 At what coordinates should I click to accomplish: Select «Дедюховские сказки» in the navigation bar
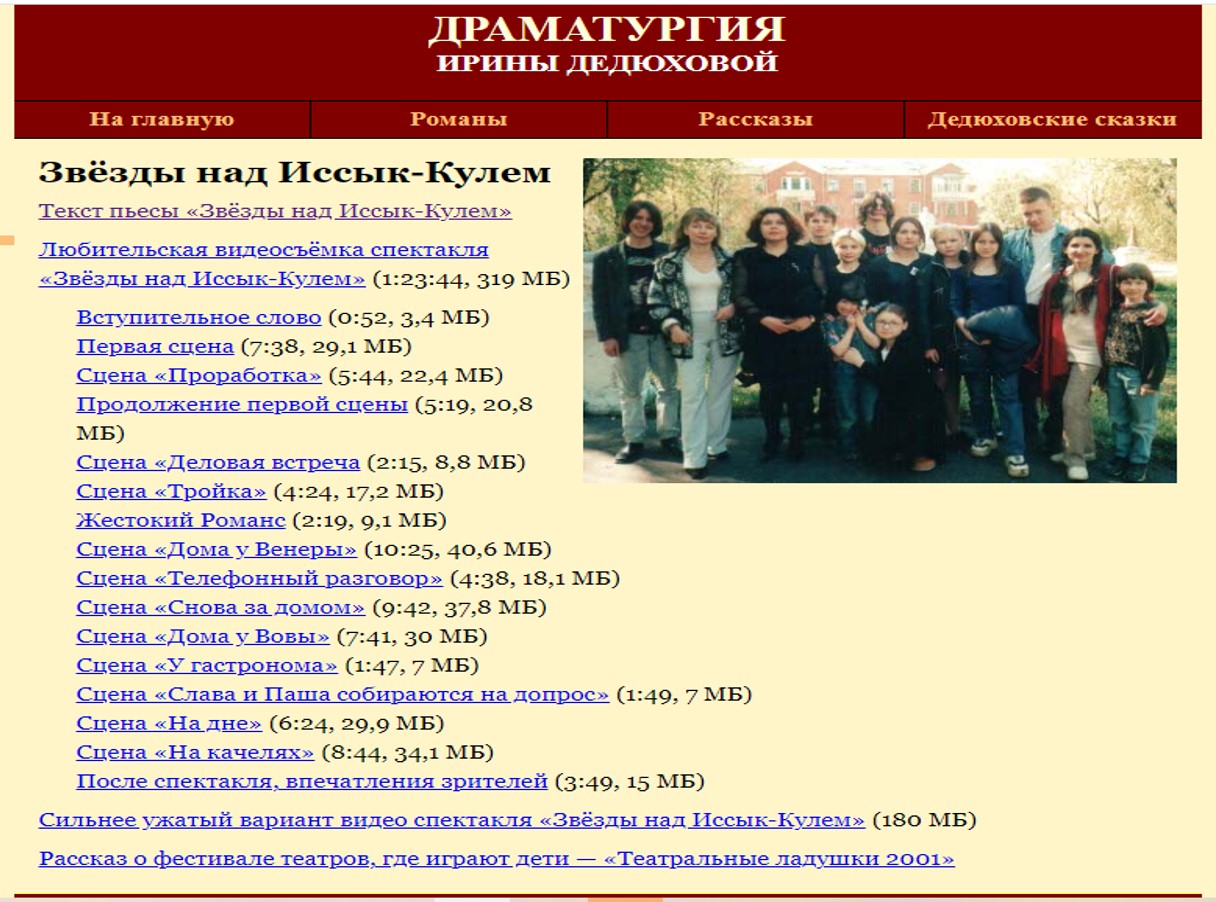click(x=1051, y=119)
